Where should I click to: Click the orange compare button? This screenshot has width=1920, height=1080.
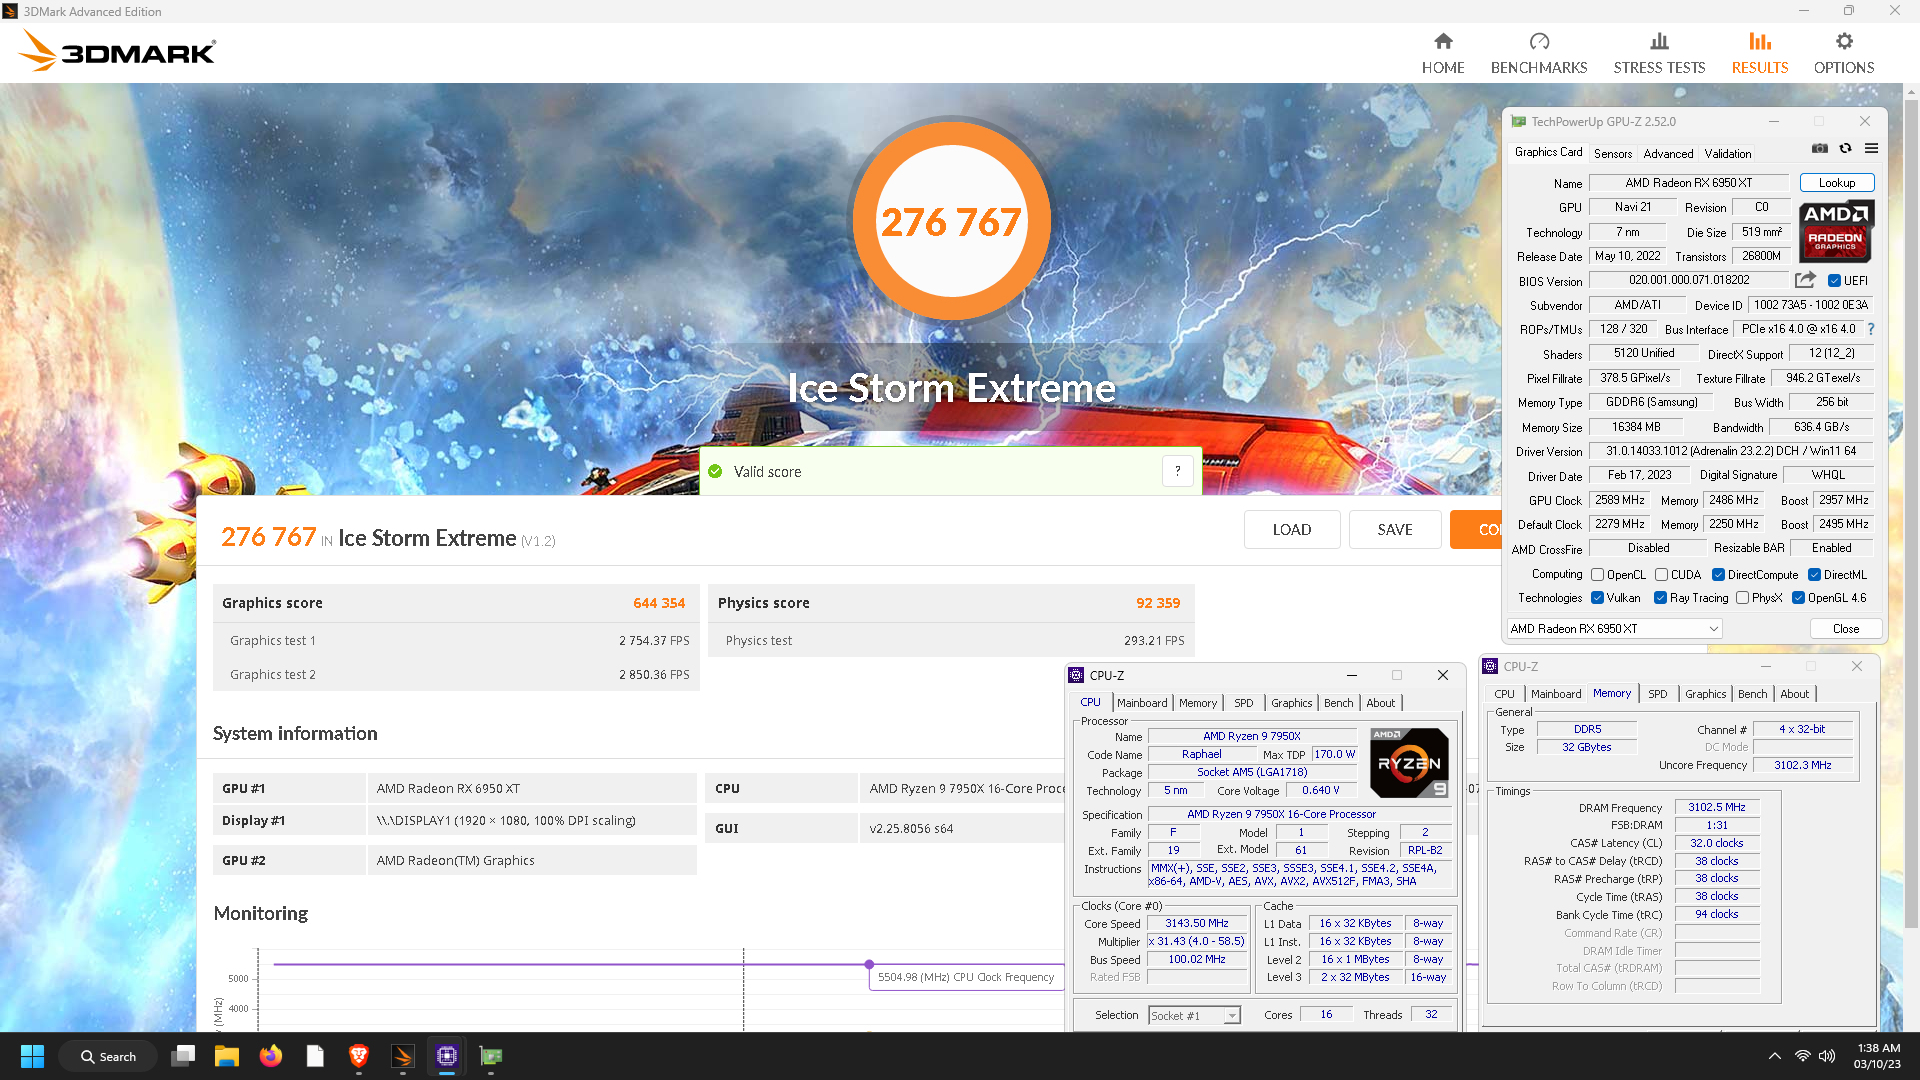1476,530
